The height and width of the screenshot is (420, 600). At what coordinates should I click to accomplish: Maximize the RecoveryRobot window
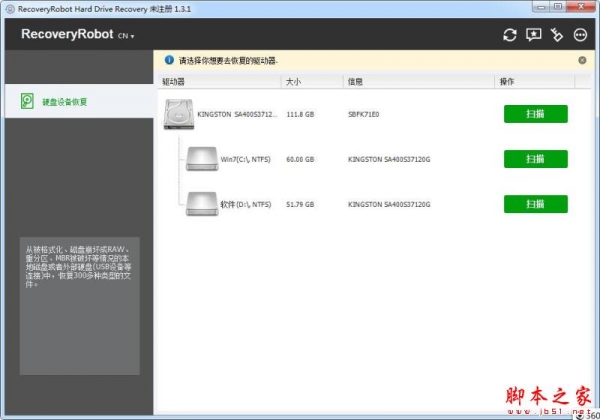point(558,7)
